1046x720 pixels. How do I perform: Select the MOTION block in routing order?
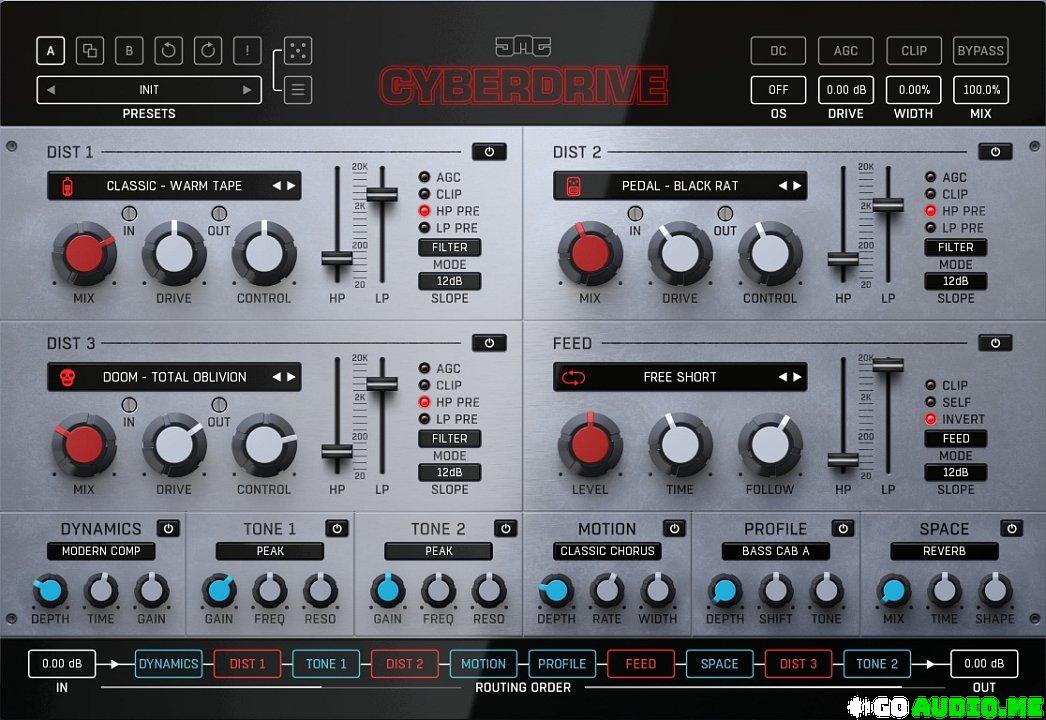pos(483,663)
